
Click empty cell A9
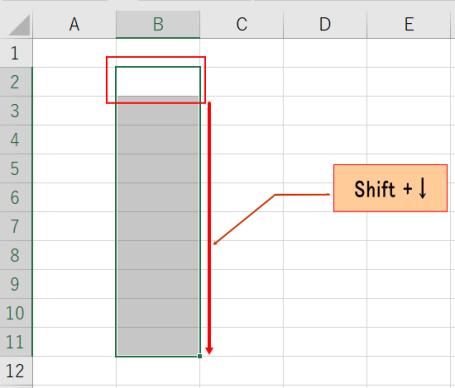[74, 284]
